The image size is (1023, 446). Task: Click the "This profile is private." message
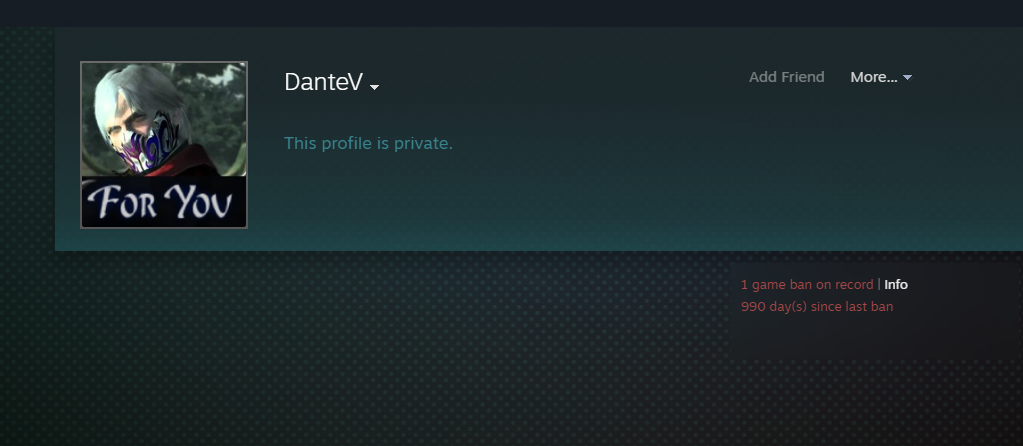click(368, 143)
